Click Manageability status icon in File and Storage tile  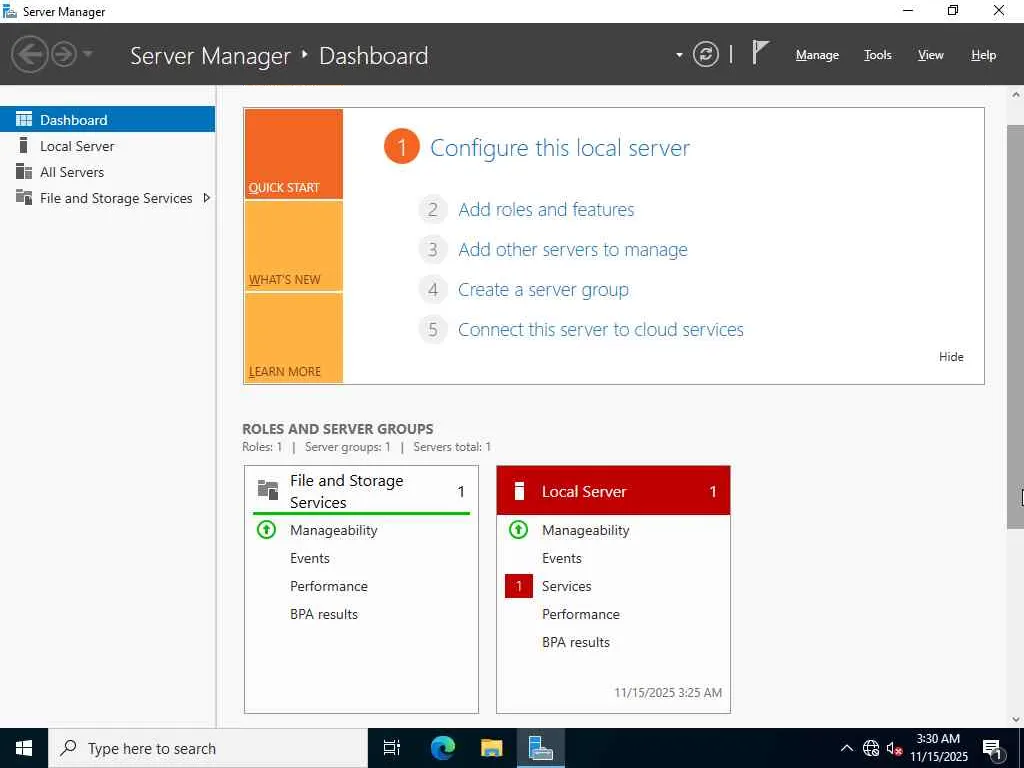(x=266, y=530)
